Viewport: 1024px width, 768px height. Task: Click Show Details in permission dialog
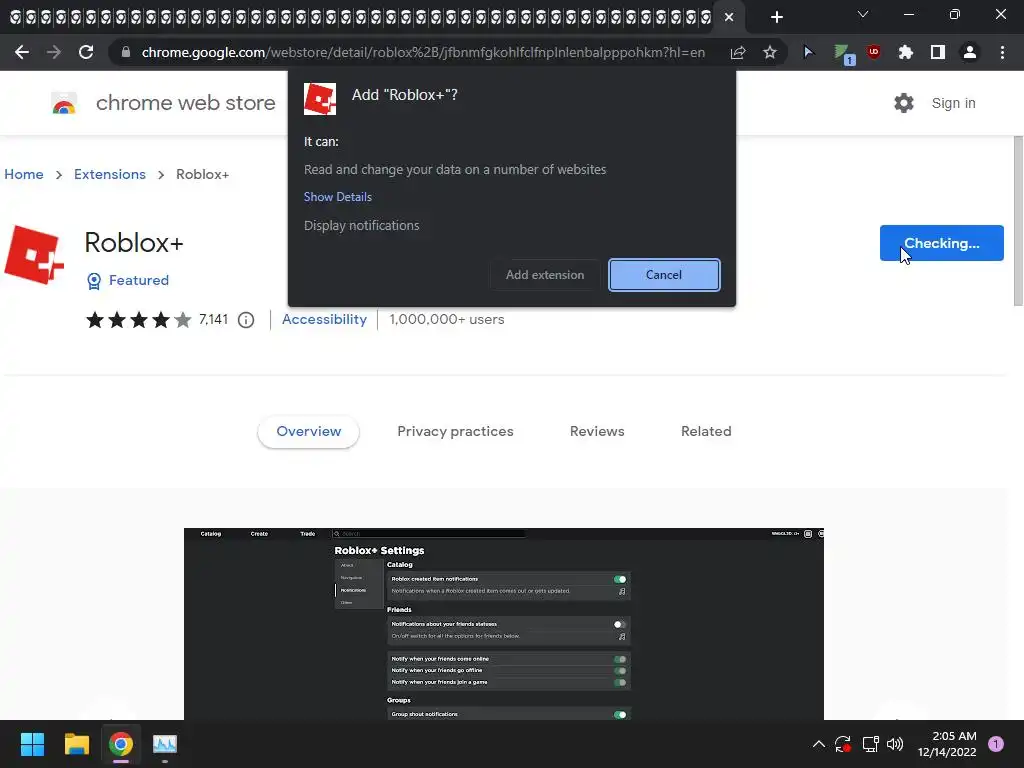click(x=338, y=197)
